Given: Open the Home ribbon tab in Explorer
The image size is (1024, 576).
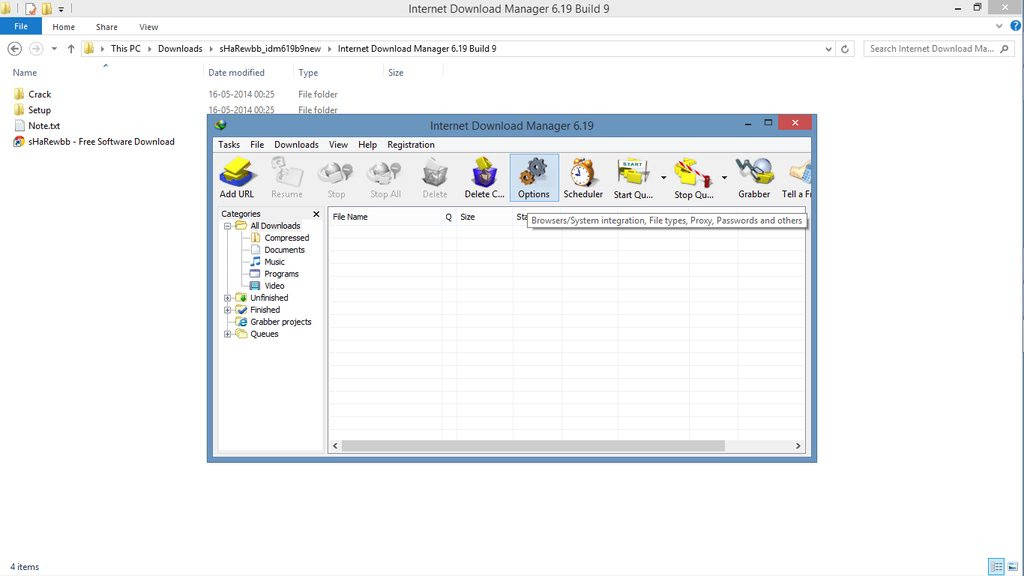Looking at the screenshot, I should [x=63, y=27].
